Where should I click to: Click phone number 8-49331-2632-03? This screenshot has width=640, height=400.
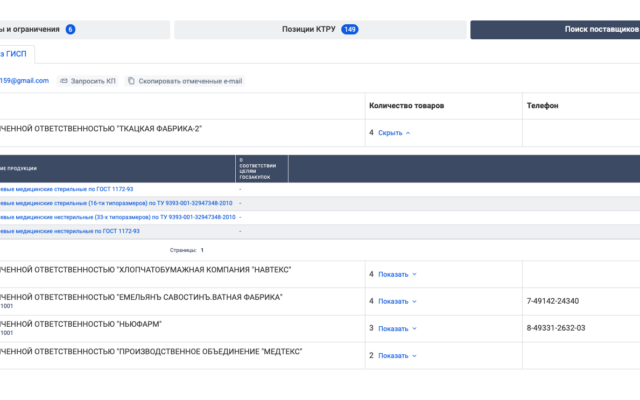pyautogui.click(x=556, y=328)
